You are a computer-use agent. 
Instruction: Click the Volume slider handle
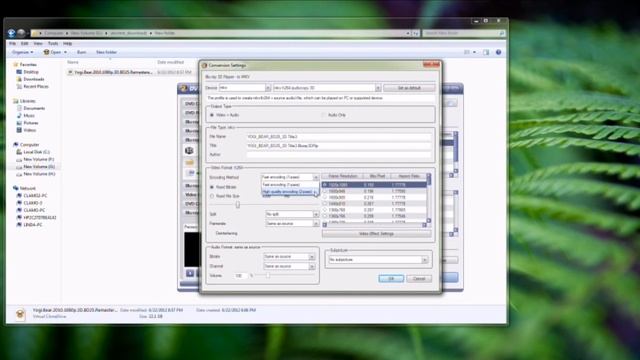(268, 276)
